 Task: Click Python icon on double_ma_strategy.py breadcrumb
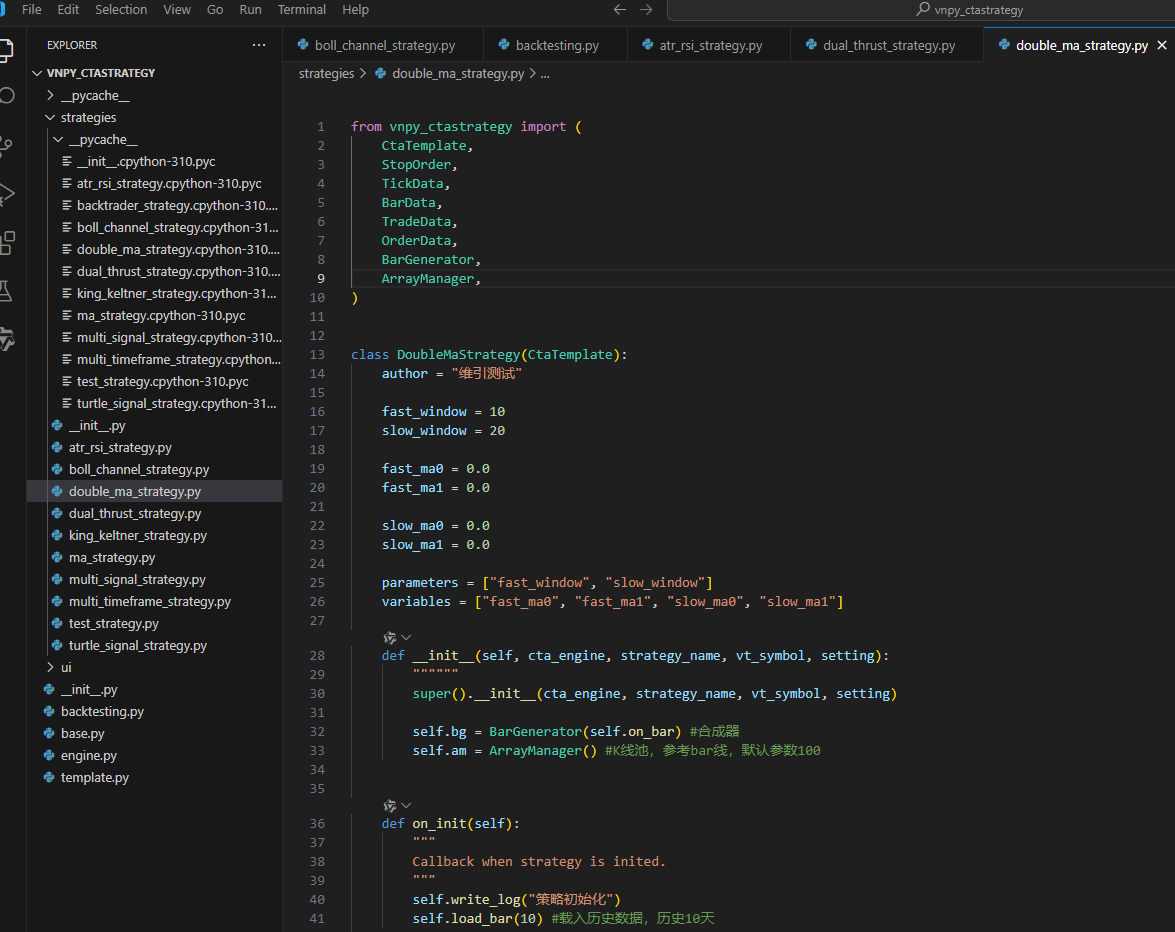tap(381, 73)
